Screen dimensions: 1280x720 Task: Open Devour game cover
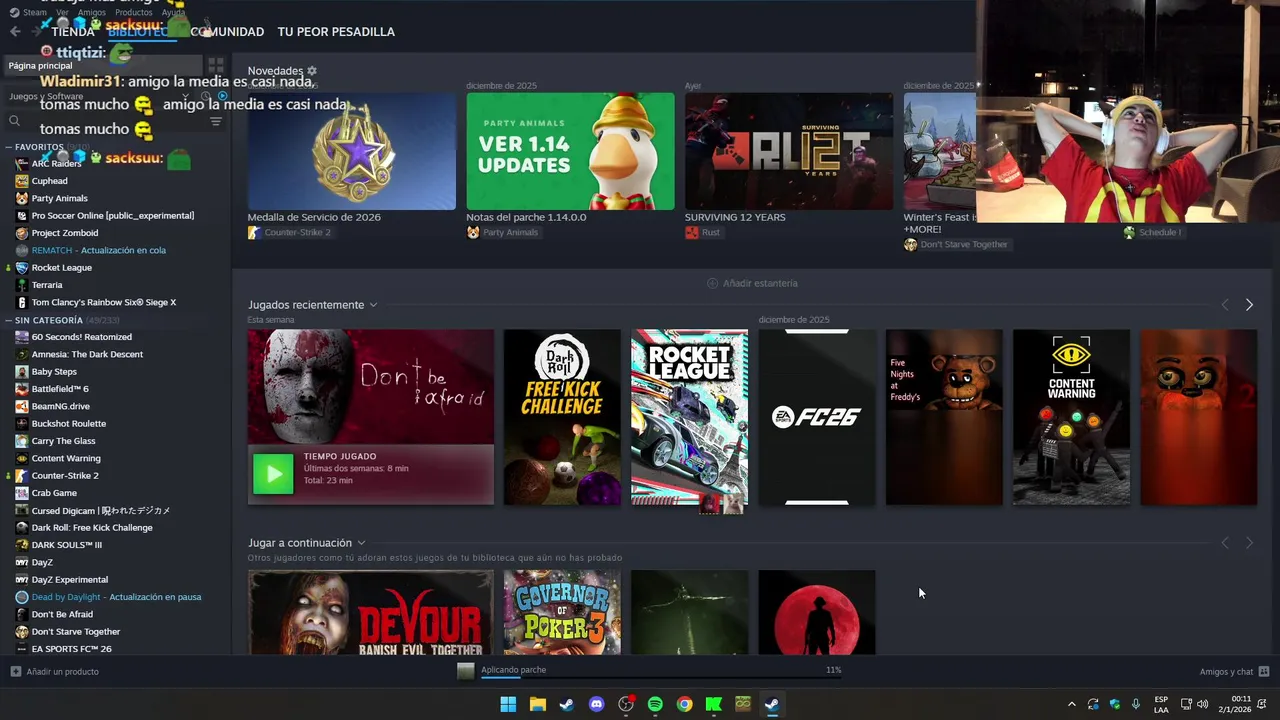(x=371, y=613)
